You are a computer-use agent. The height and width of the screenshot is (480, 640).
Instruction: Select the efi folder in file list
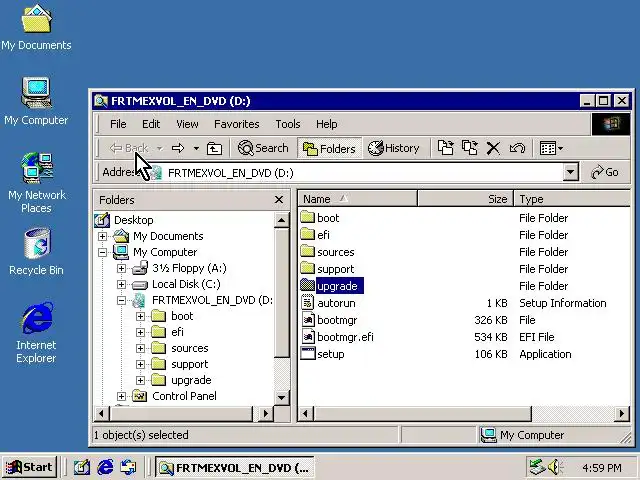323,235
